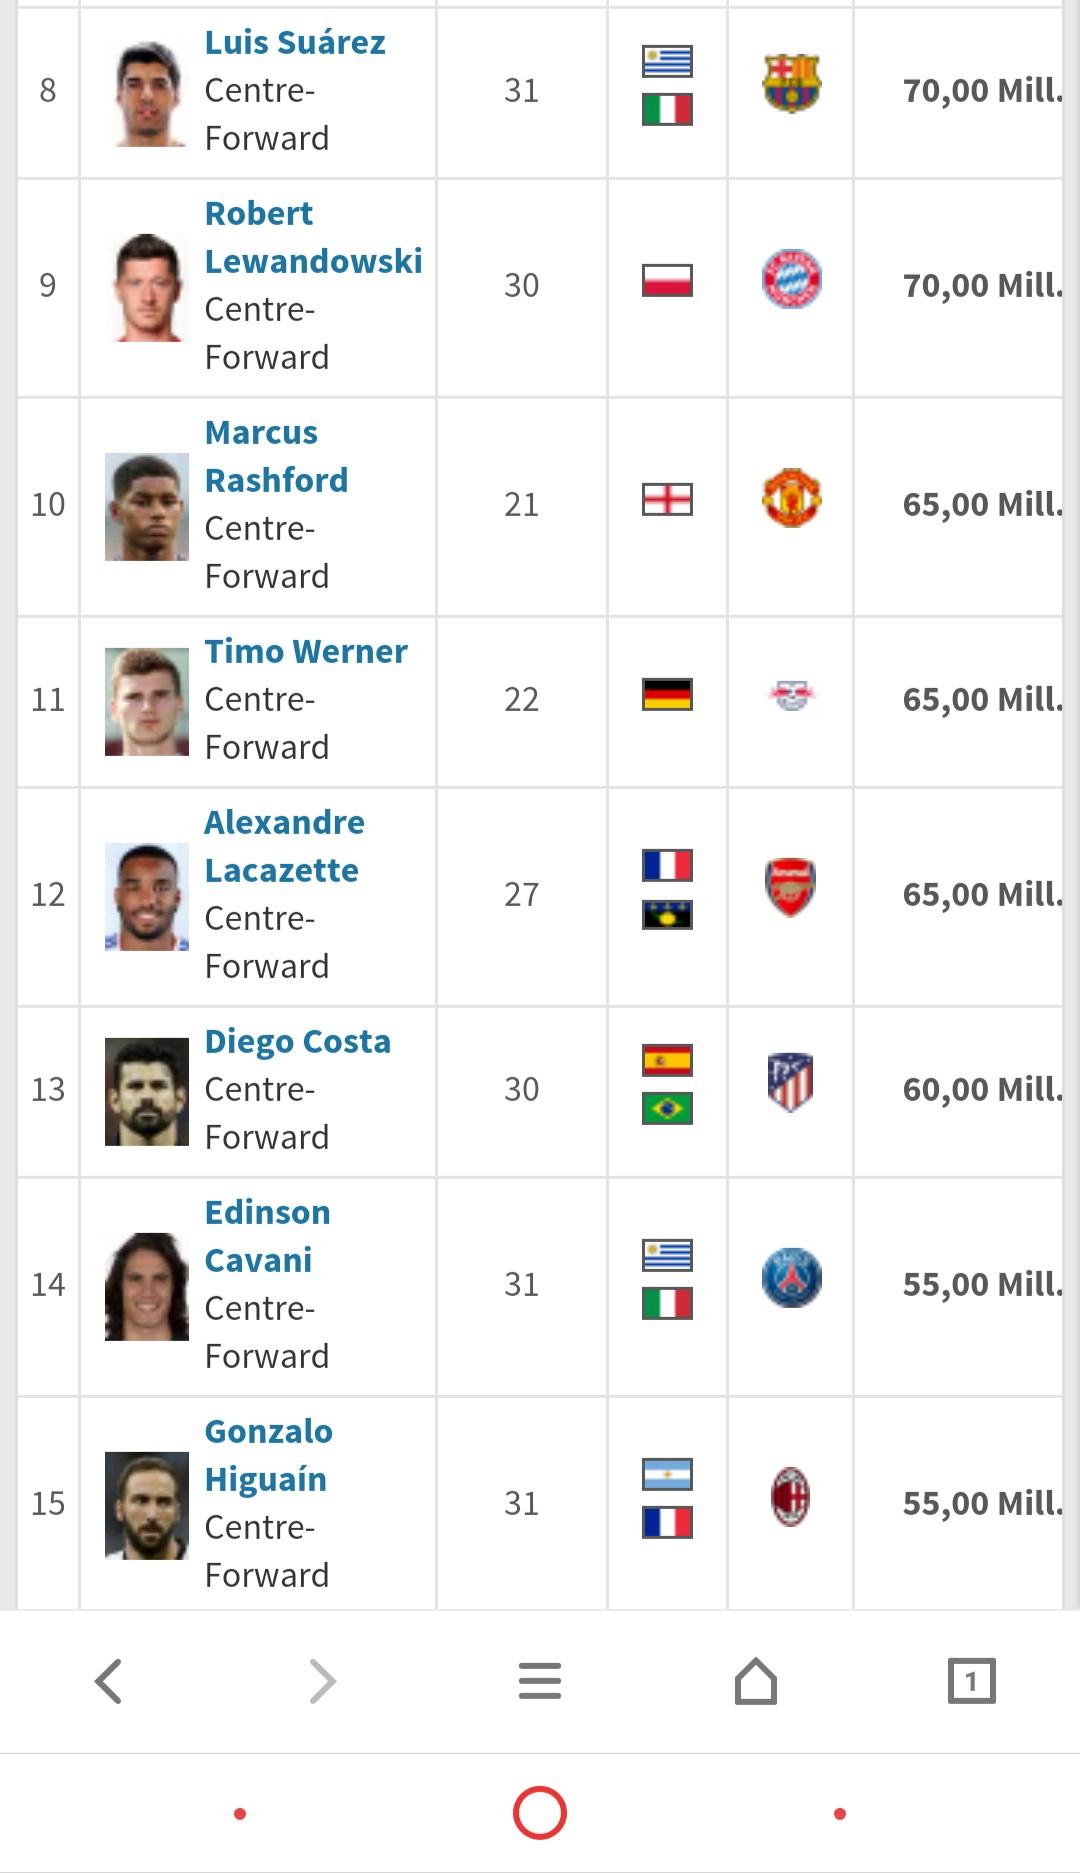
Task: Open Robert Lewandowski player profile link
Action: tap(313, 237)
